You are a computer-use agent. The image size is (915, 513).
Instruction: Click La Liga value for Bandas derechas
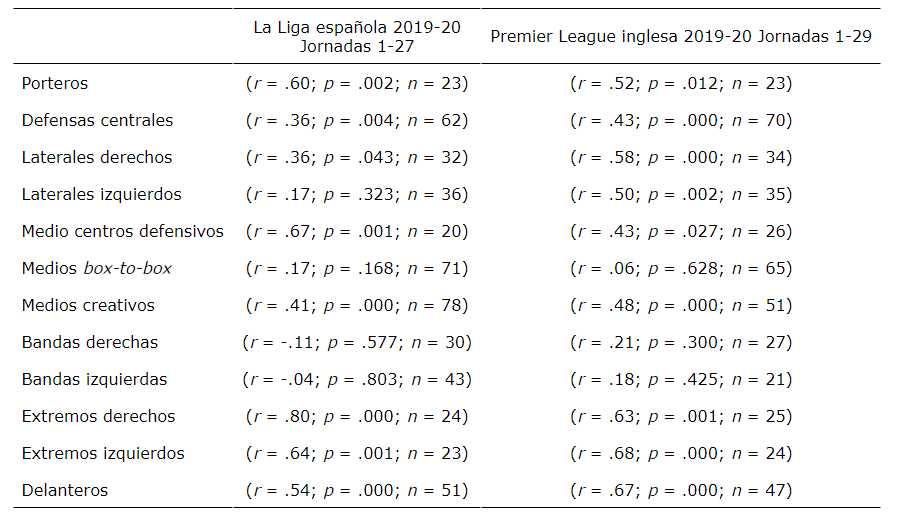356,343
